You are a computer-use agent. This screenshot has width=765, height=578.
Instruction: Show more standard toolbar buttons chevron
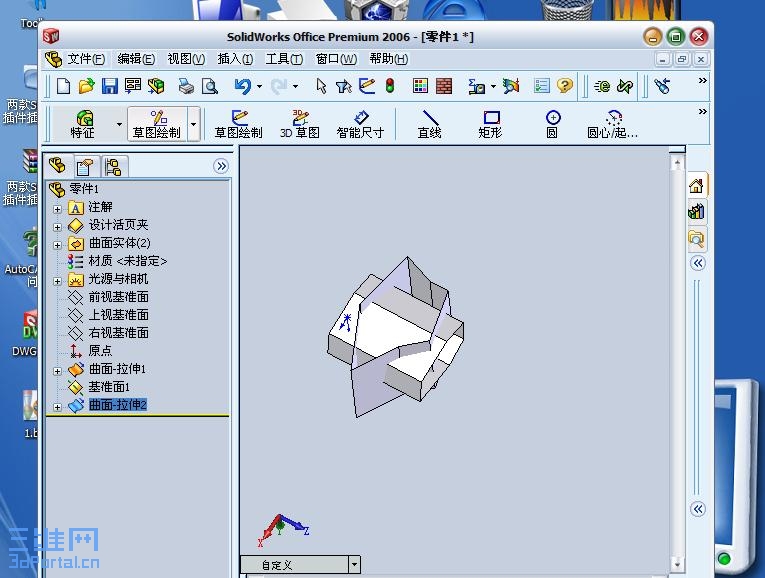(703, 80)
